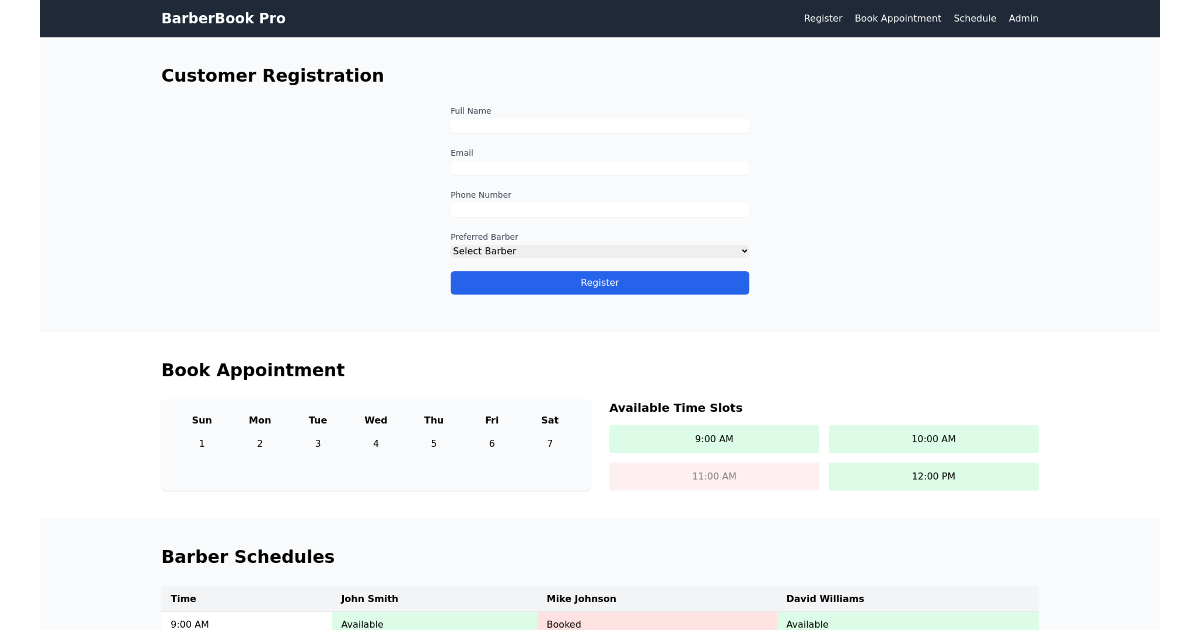
Task: Click John Smith's Available 9:00 AM cell
Action: pos(434,623)
